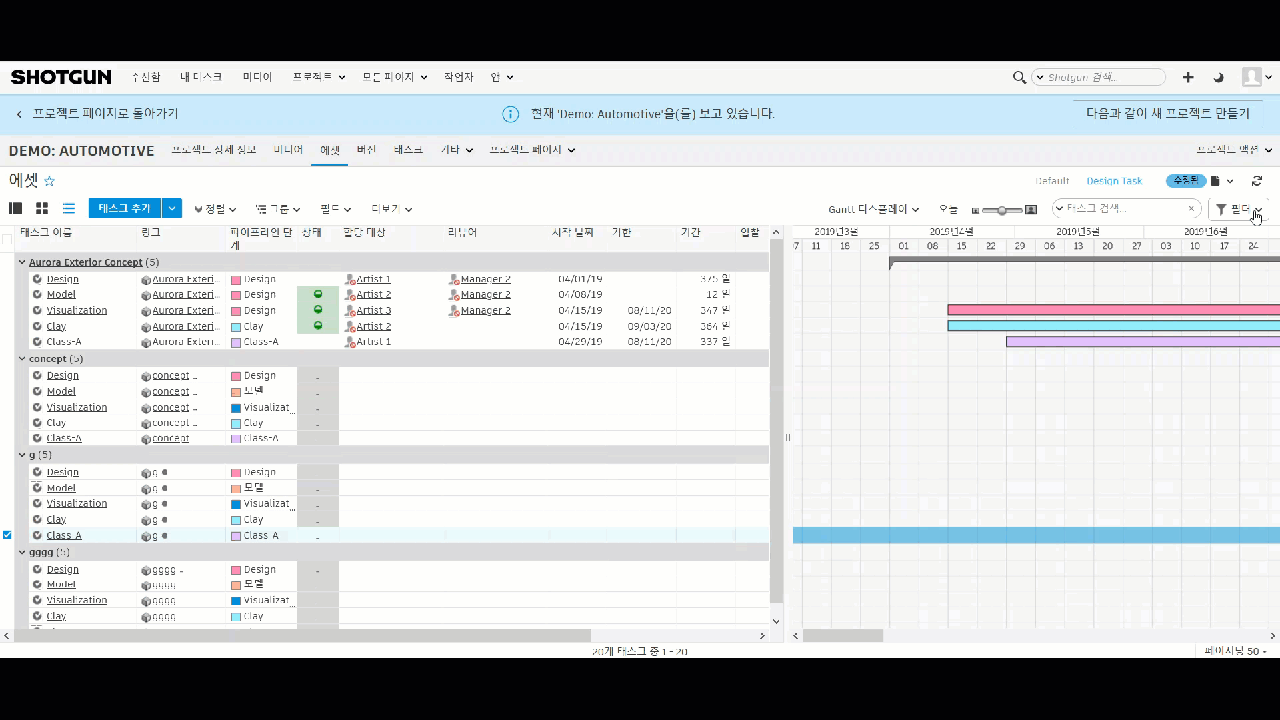Open the Artist 1 link in Aurora Design row

374,279
